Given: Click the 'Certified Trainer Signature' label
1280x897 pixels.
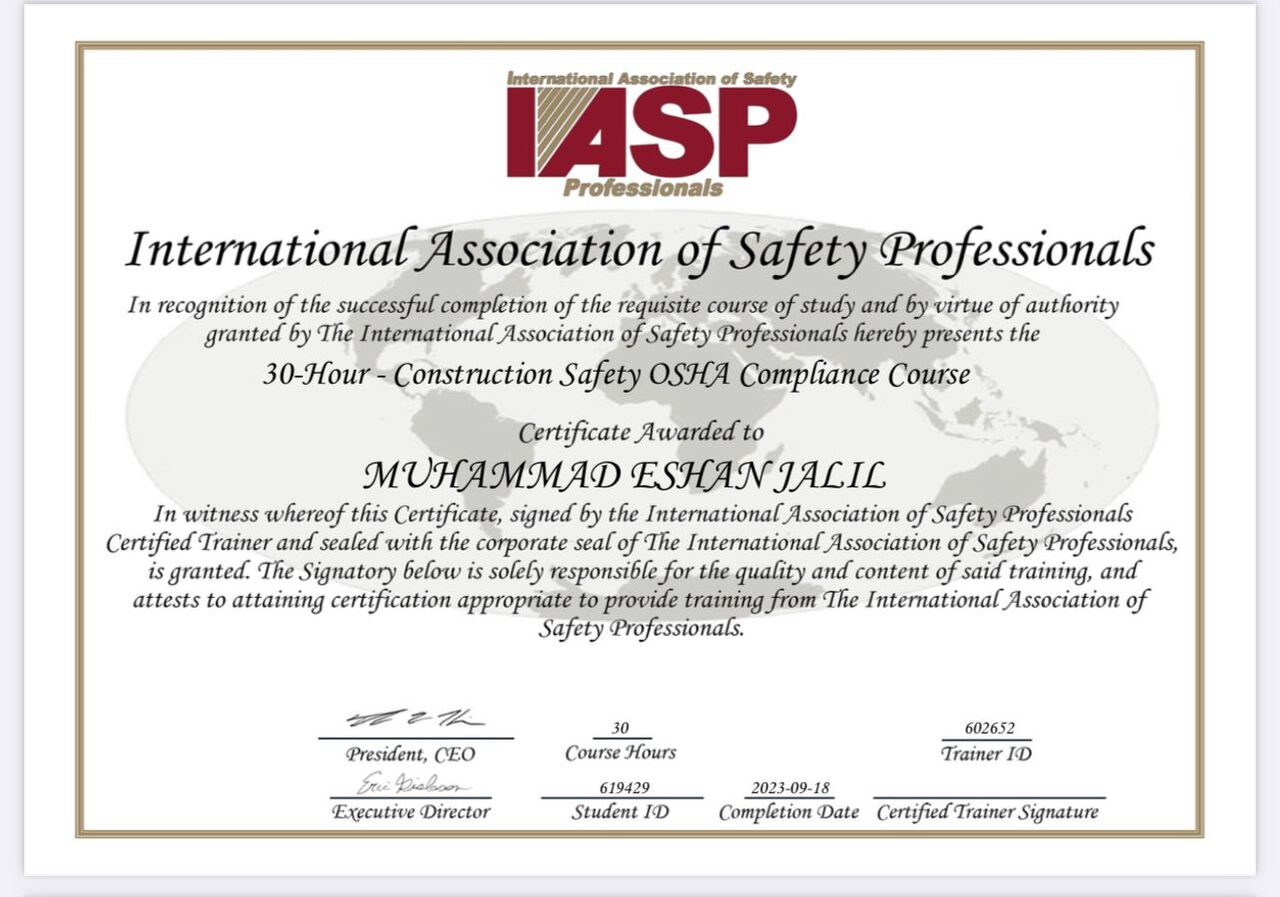Looking at the screenshot, I should pyautogui.click(x=988, y=812).
